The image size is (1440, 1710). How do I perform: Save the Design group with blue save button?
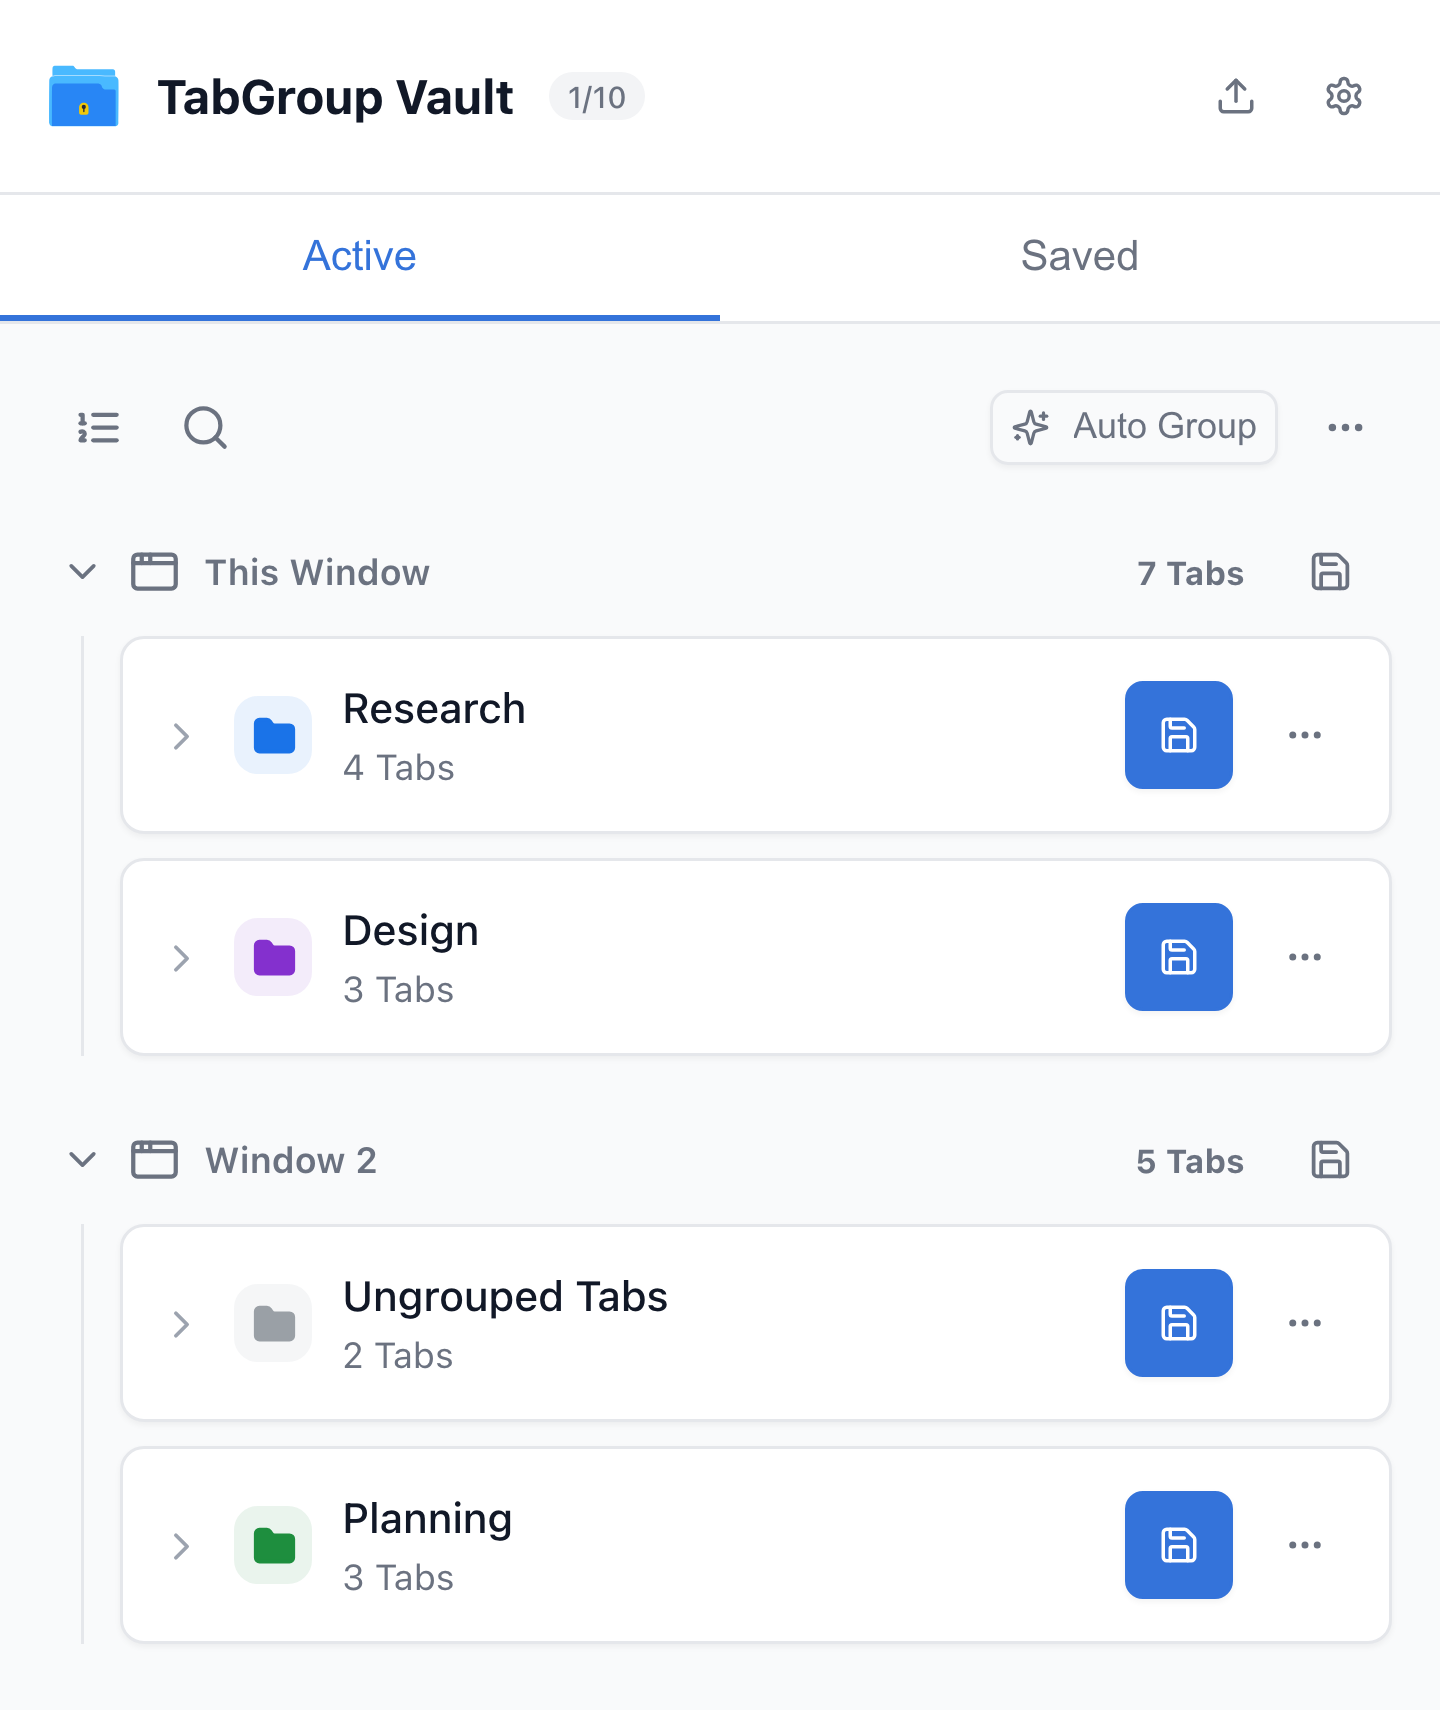(1179, 957)
